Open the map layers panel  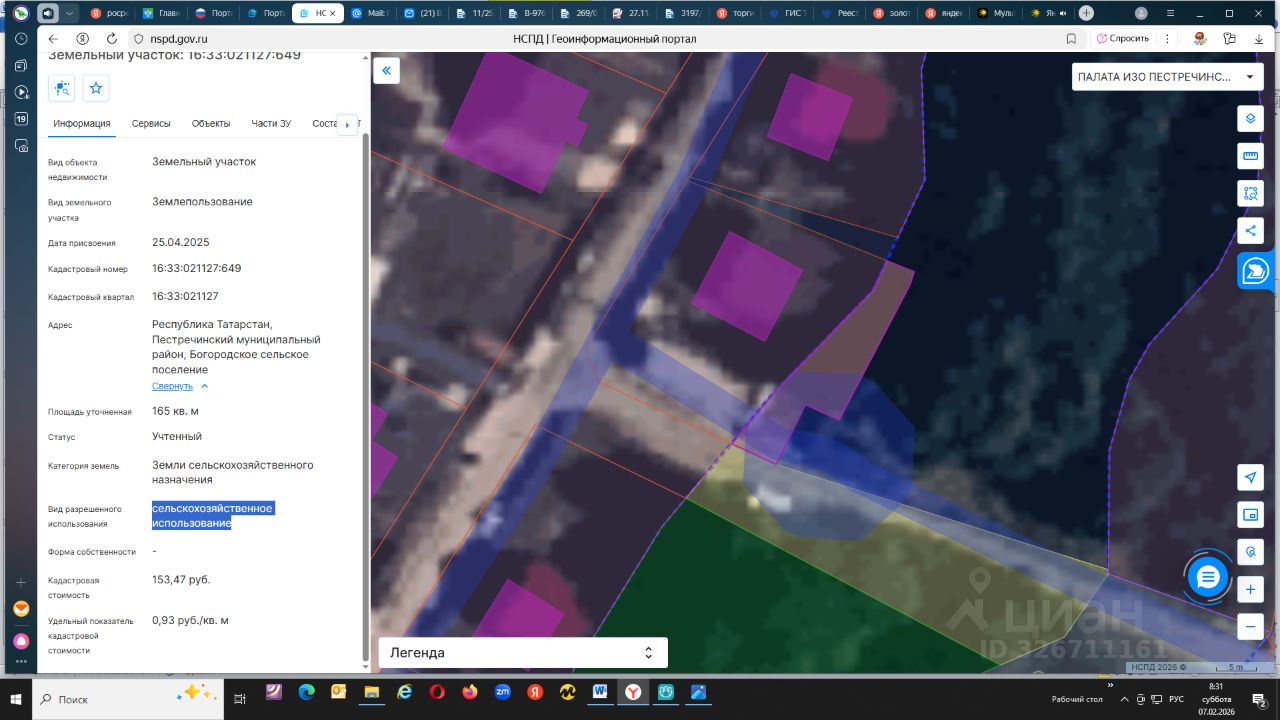click(x=1249, y=119)
